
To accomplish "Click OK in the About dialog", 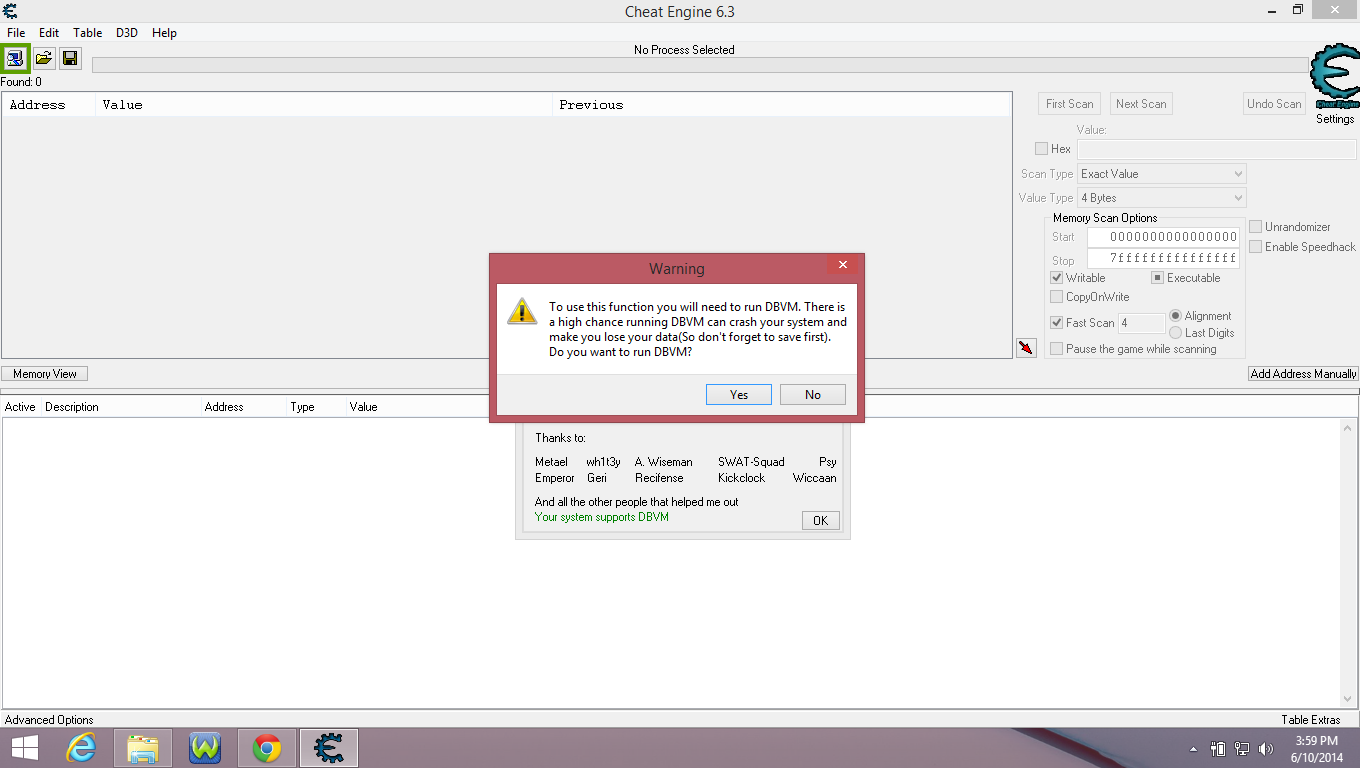I will tap(821, 521).
